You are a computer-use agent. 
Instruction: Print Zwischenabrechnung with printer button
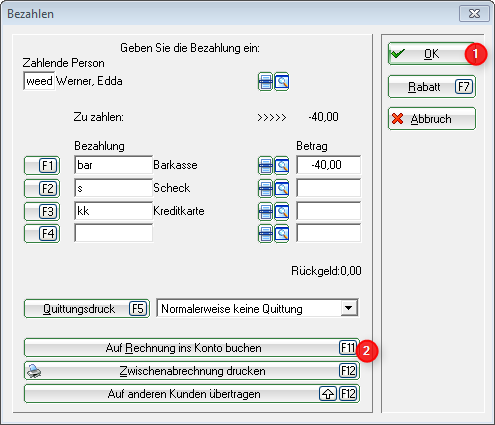click(192, 371)
